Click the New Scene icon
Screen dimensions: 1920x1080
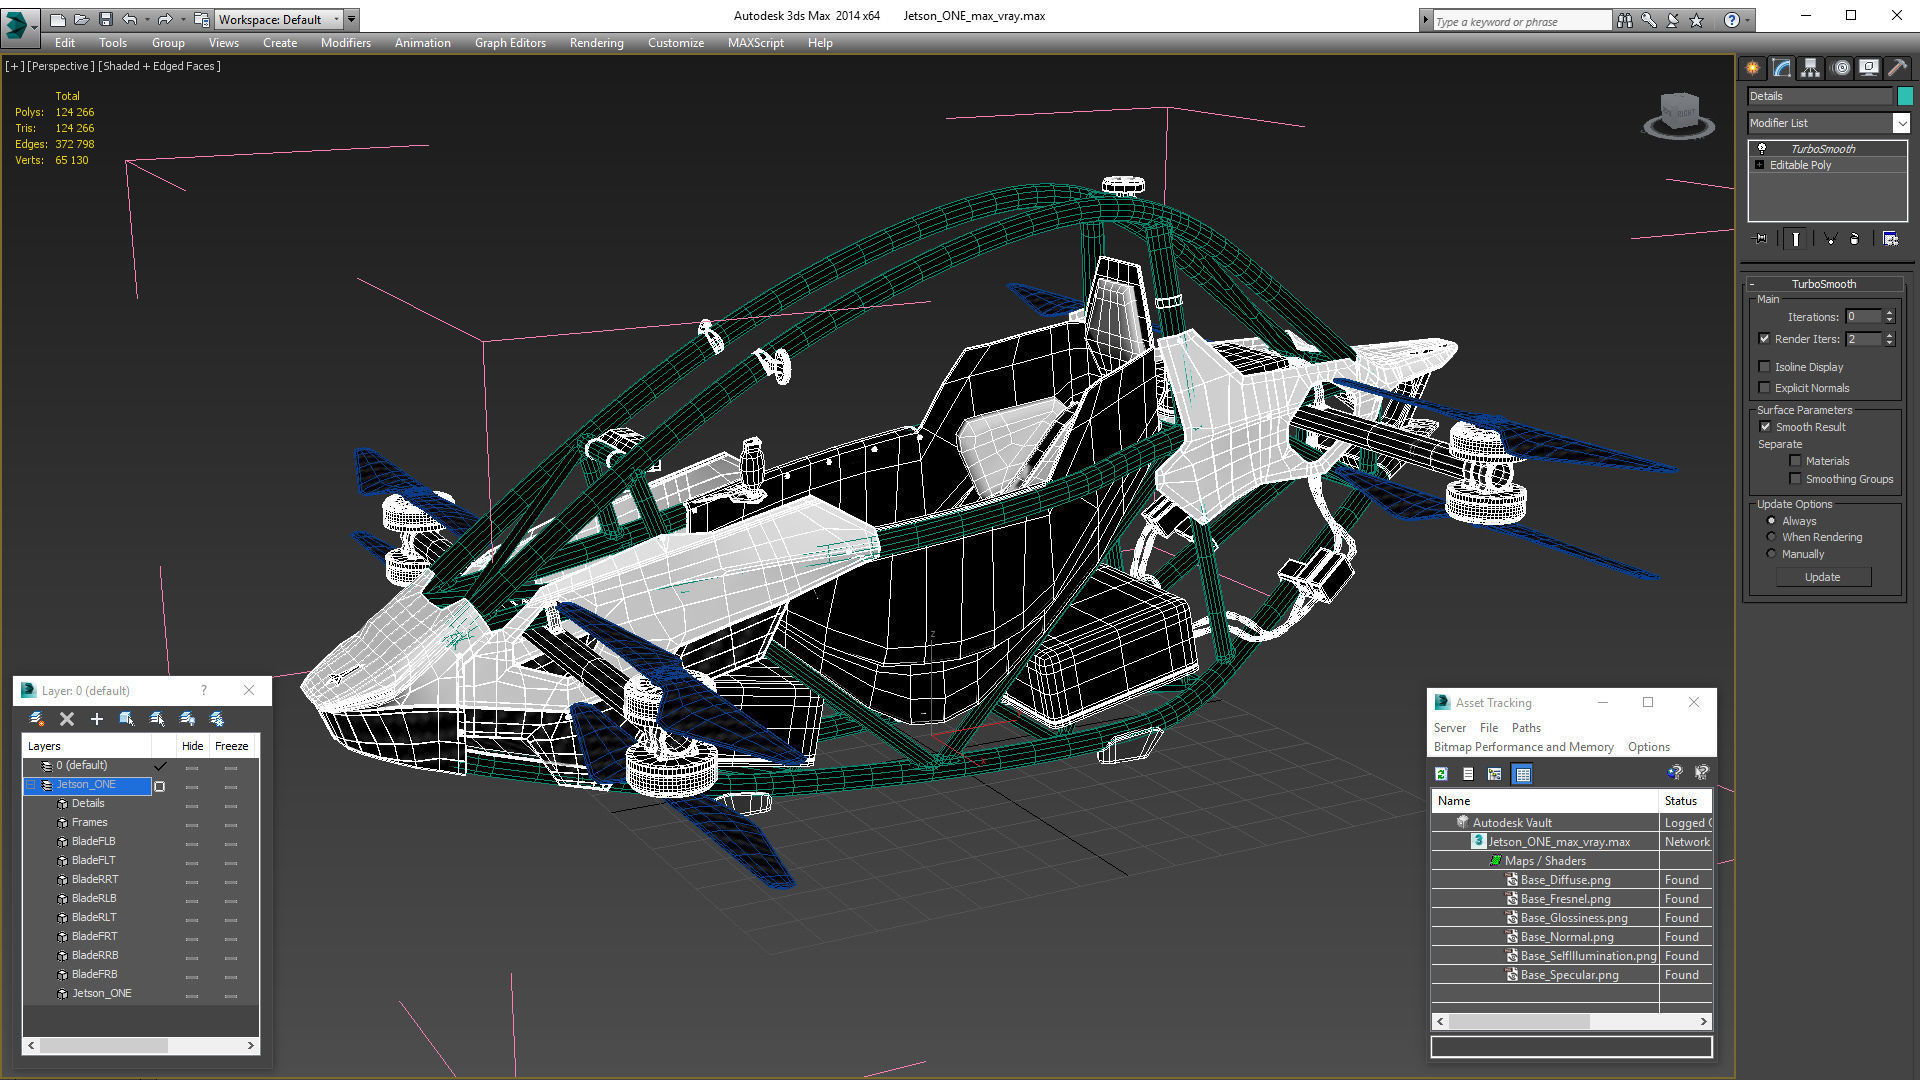click(58, 19)
